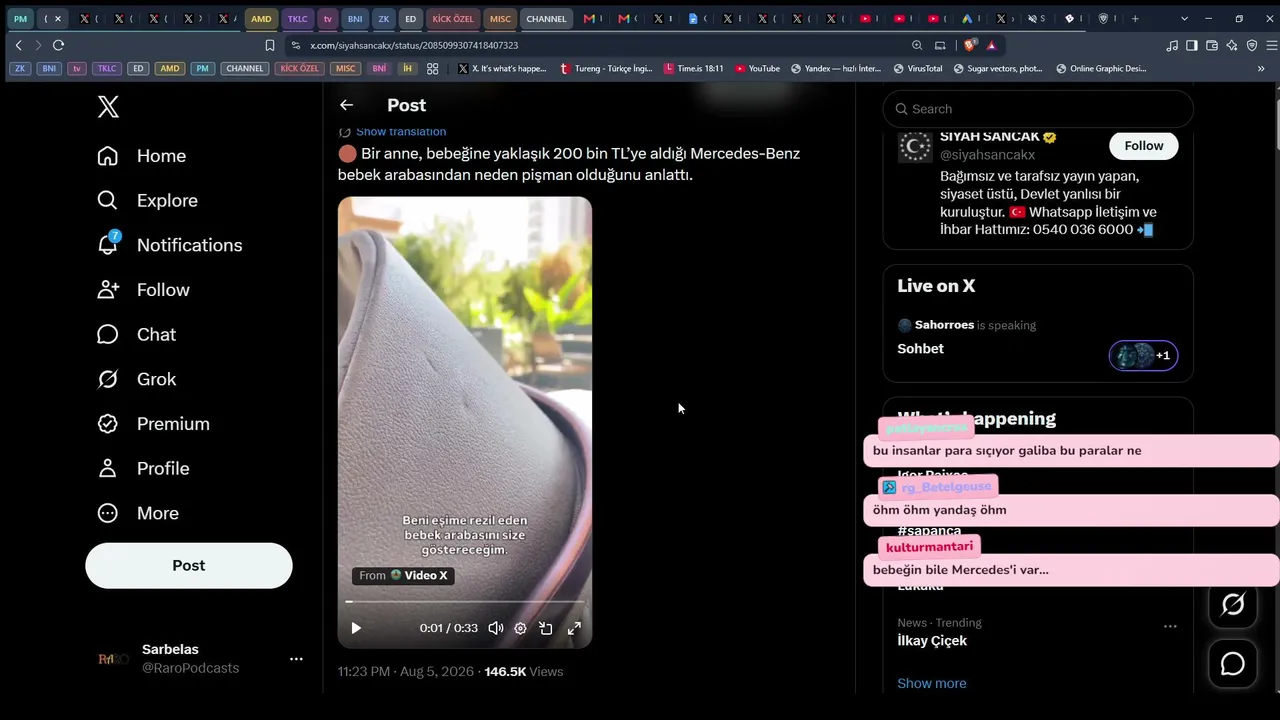This screenshot has height=720, width=1280.
Task: Open the music note playlist icon
Action: [x=1172, y=45]
